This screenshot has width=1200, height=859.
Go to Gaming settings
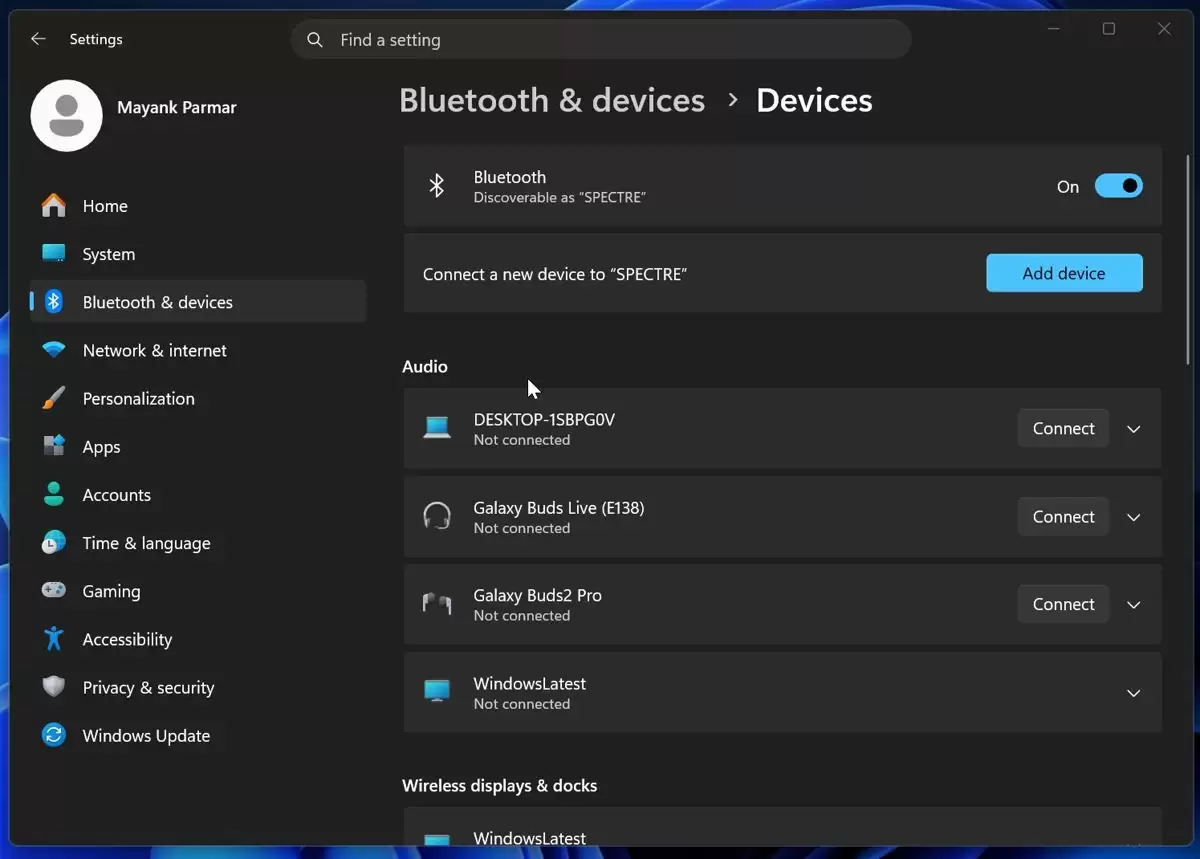(x=198, y=591)
